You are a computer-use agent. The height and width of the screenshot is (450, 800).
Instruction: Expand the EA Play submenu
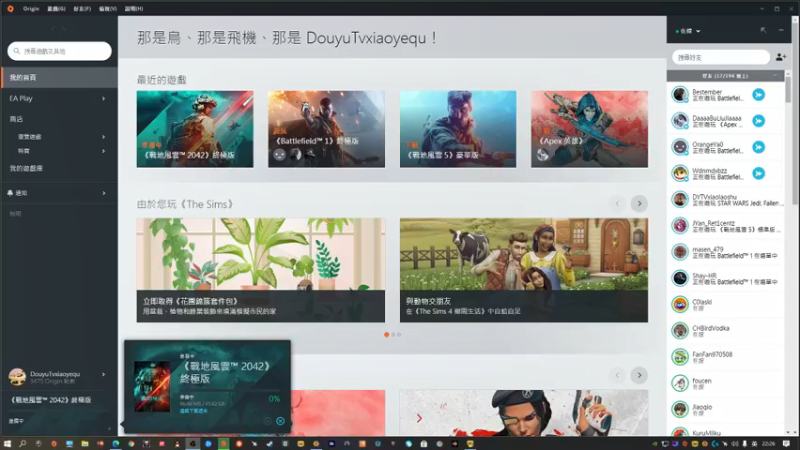point(104,98)
